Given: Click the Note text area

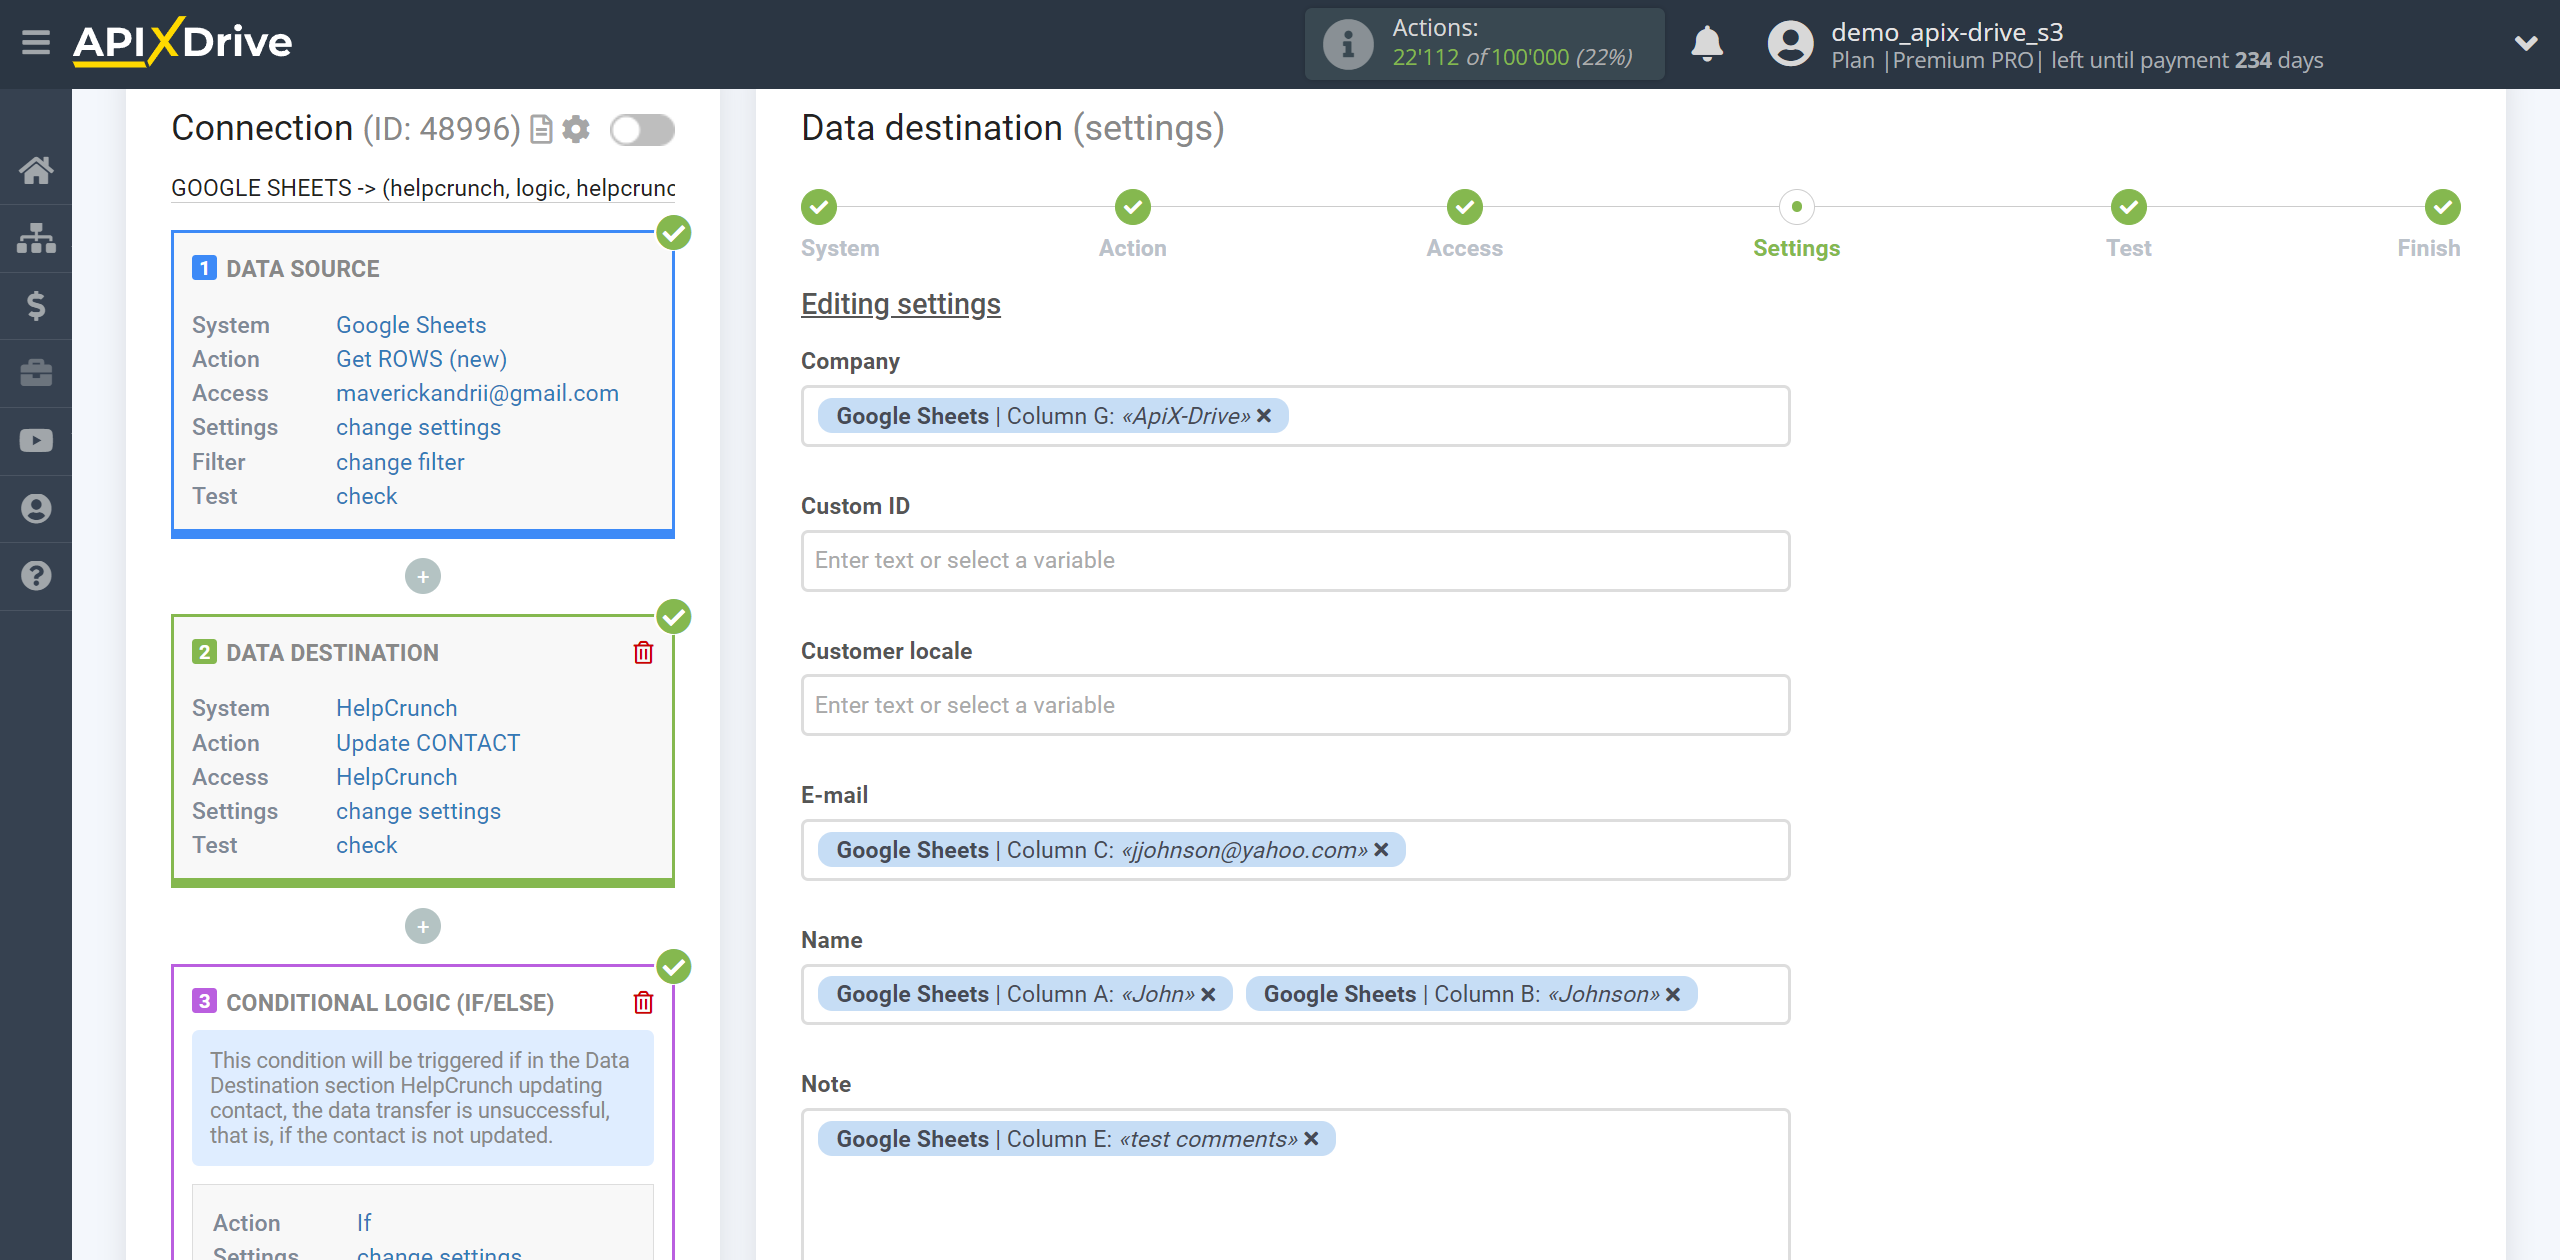Looking at the screenshot, I should pyautogui.click(x=1295, y=1185).
